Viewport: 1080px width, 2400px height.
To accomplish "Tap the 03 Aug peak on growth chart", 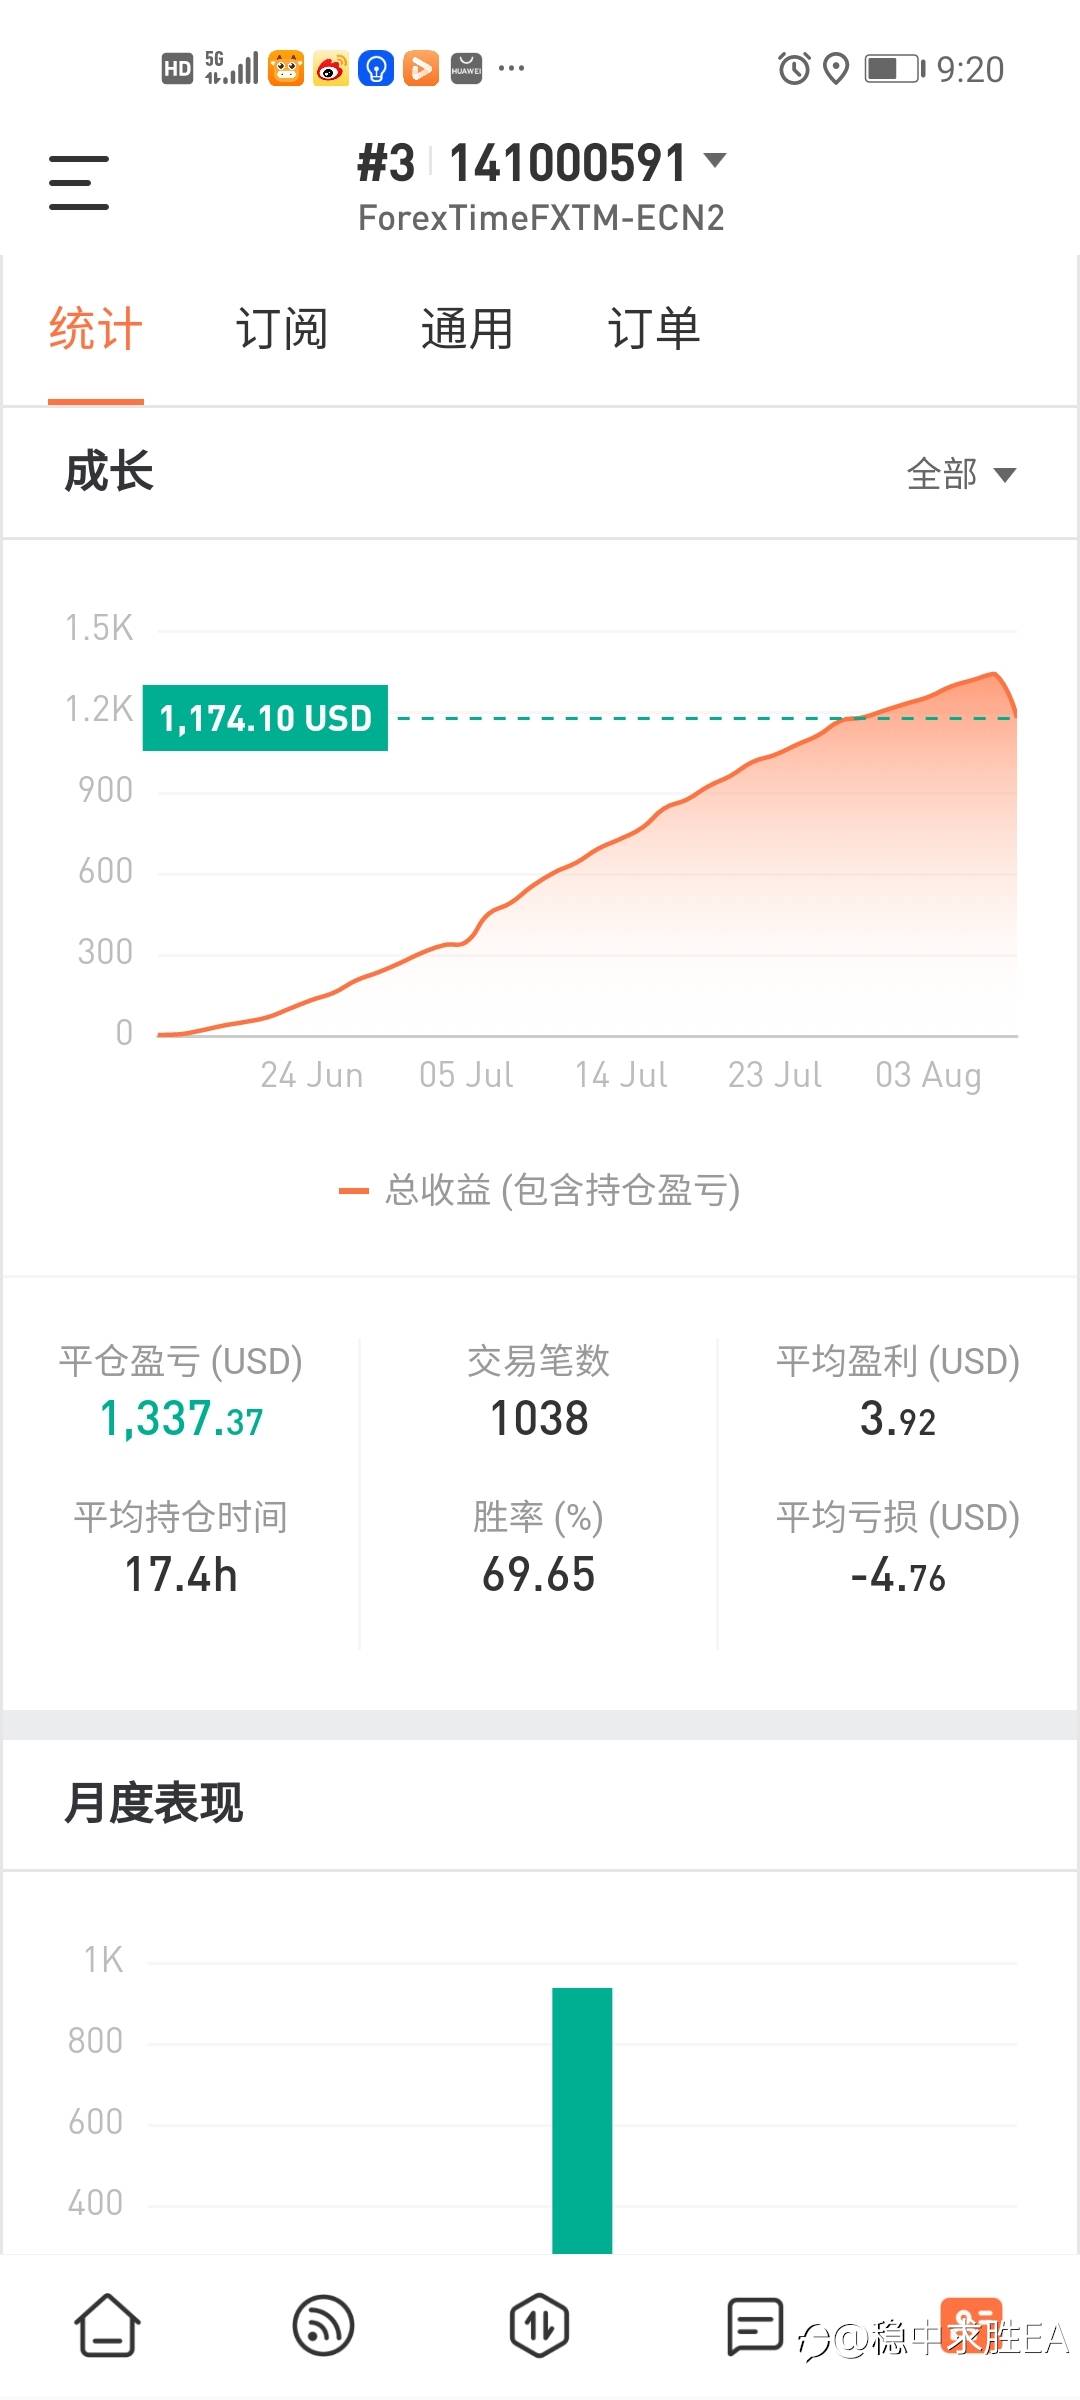I will pyautogui.click(x=993, y=676).
